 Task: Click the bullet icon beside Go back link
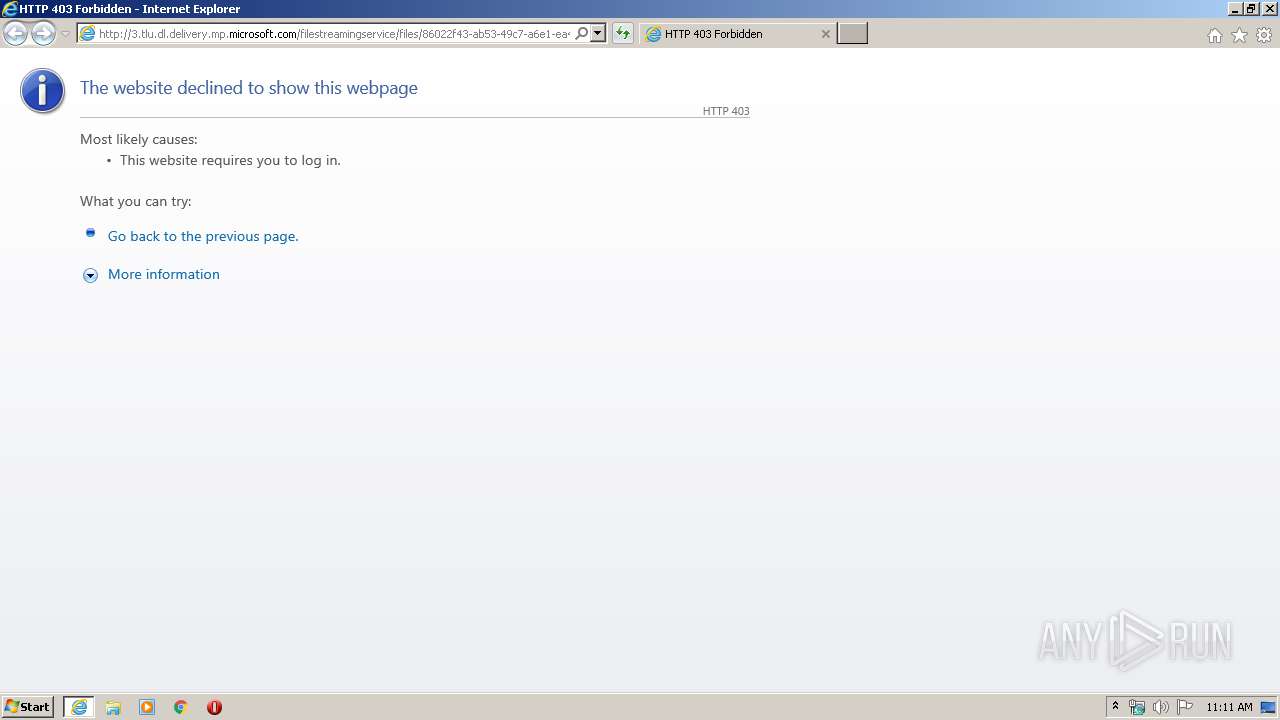pos(90,233)
